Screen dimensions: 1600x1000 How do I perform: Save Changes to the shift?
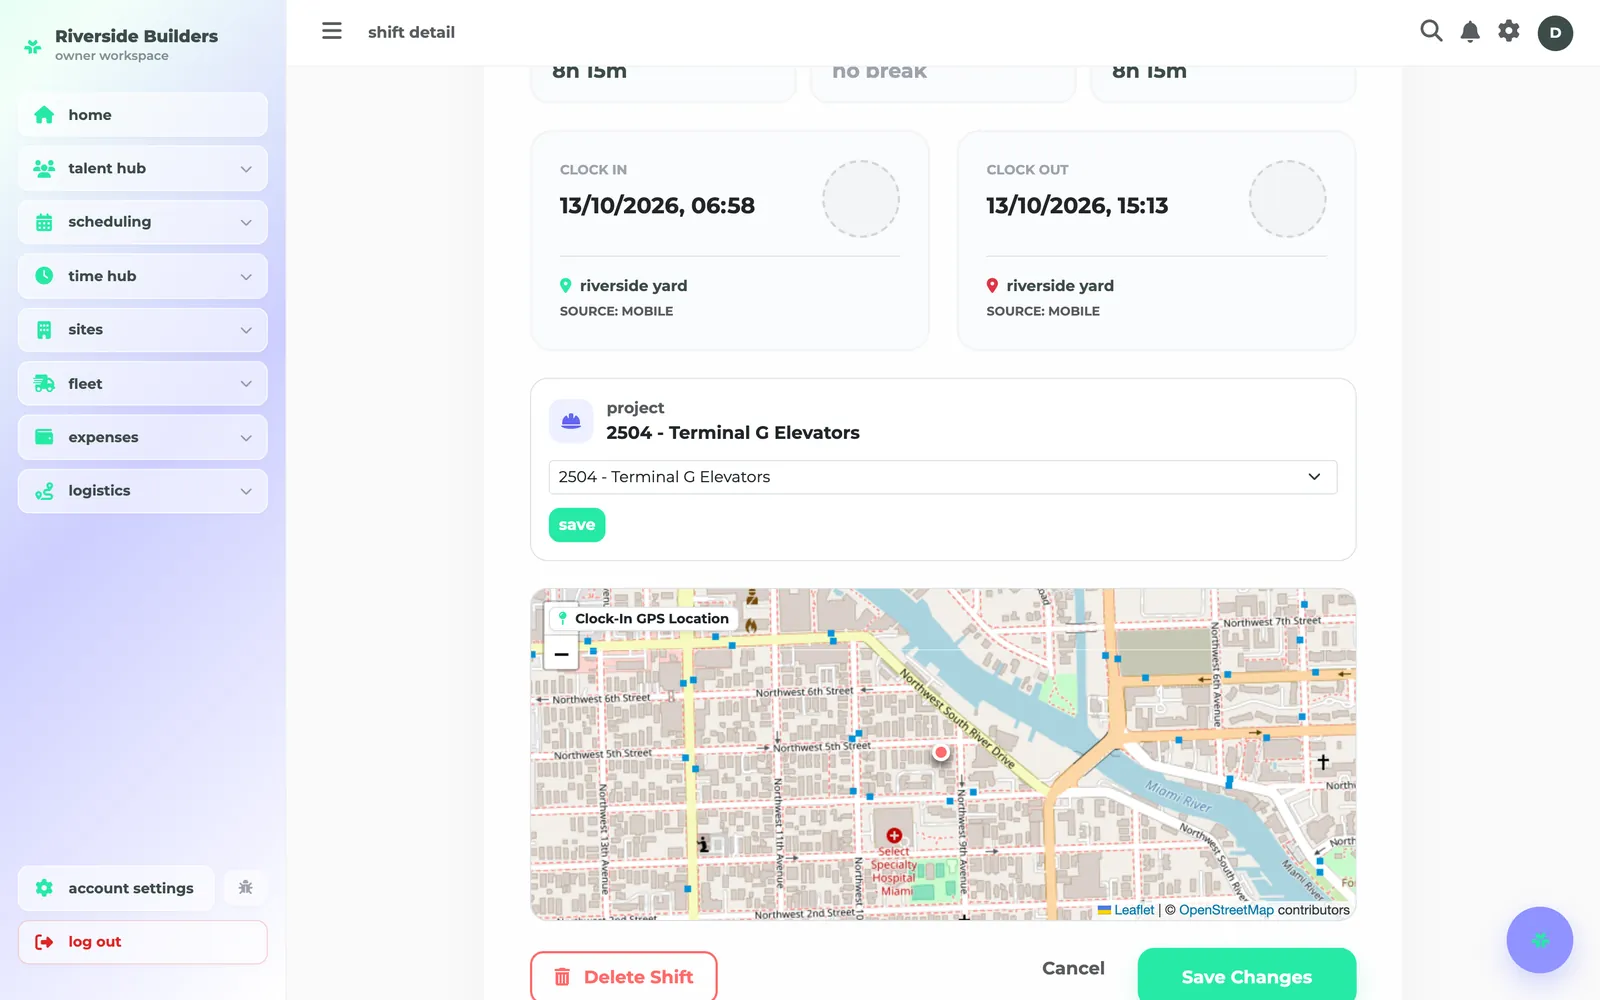[x=1247, y=976]
